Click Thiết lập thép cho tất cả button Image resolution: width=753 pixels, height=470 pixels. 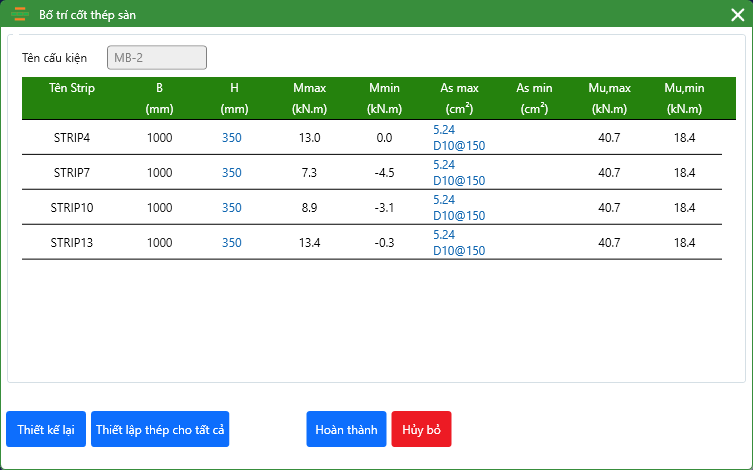click(160, 429)
